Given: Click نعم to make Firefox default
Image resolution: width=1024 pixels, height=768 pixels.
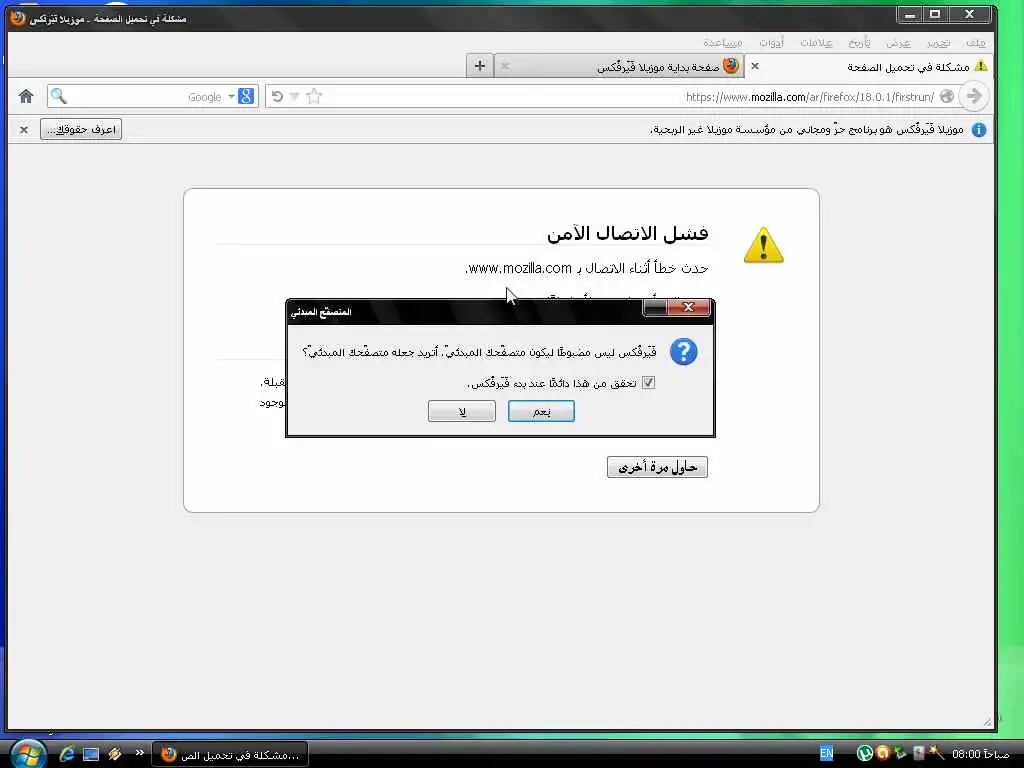Looking at the screenshot, I should (x=541, y=411).
